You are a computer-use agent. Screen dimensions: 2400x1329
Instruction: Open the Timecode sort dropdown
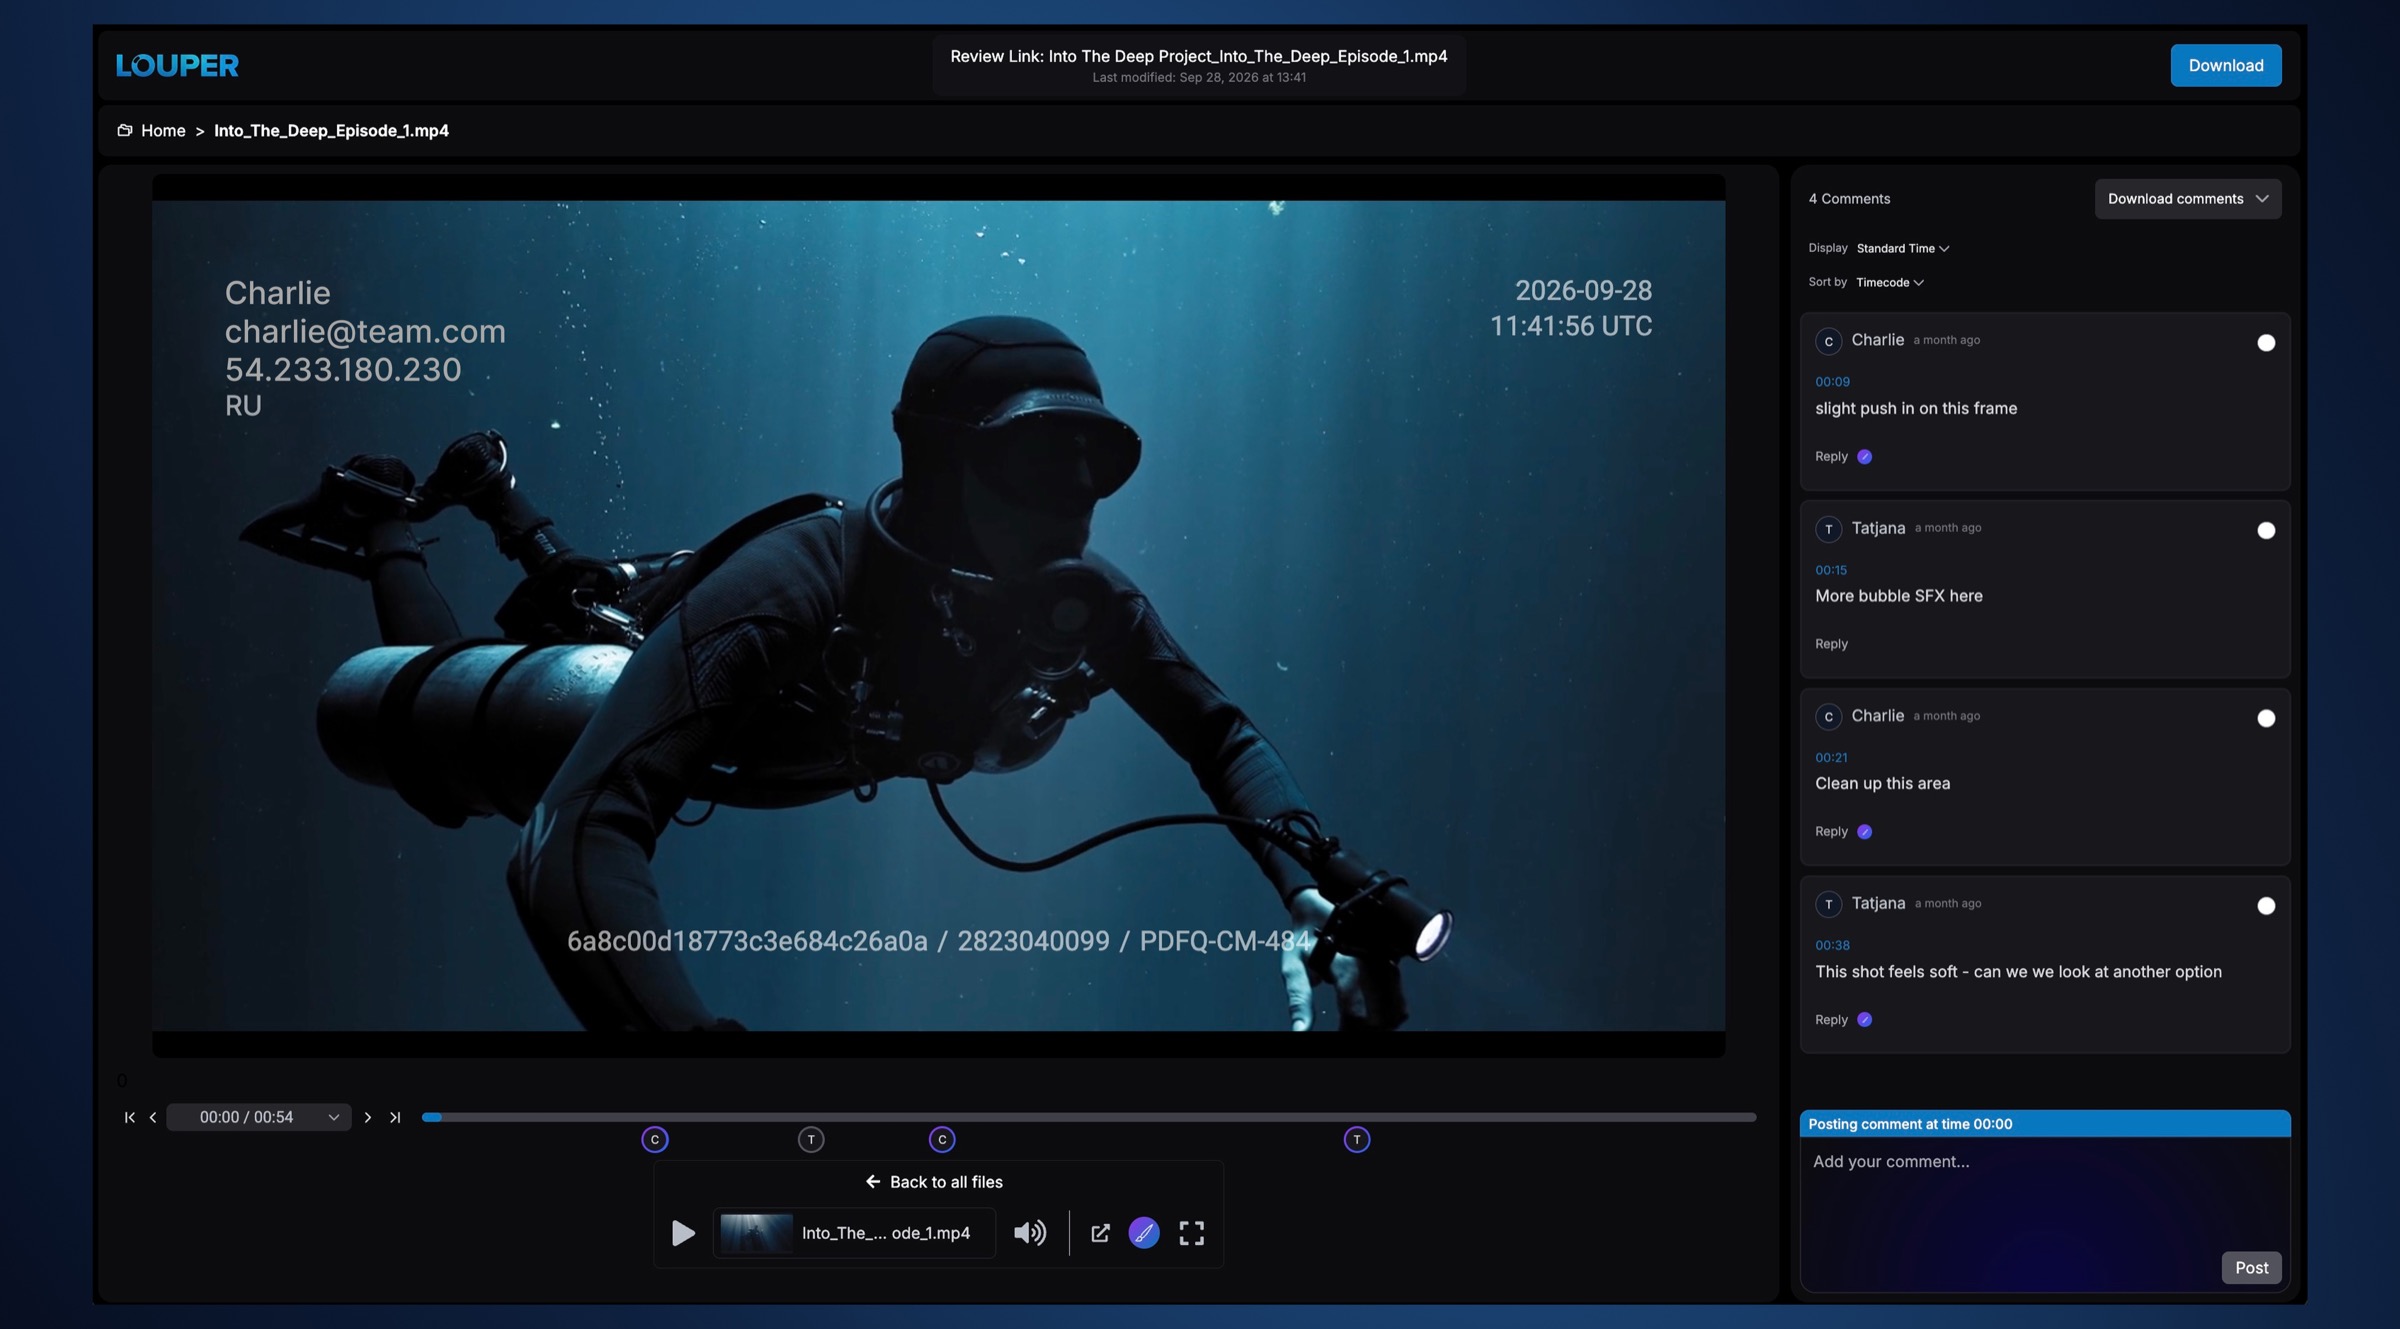point(1889,282)
